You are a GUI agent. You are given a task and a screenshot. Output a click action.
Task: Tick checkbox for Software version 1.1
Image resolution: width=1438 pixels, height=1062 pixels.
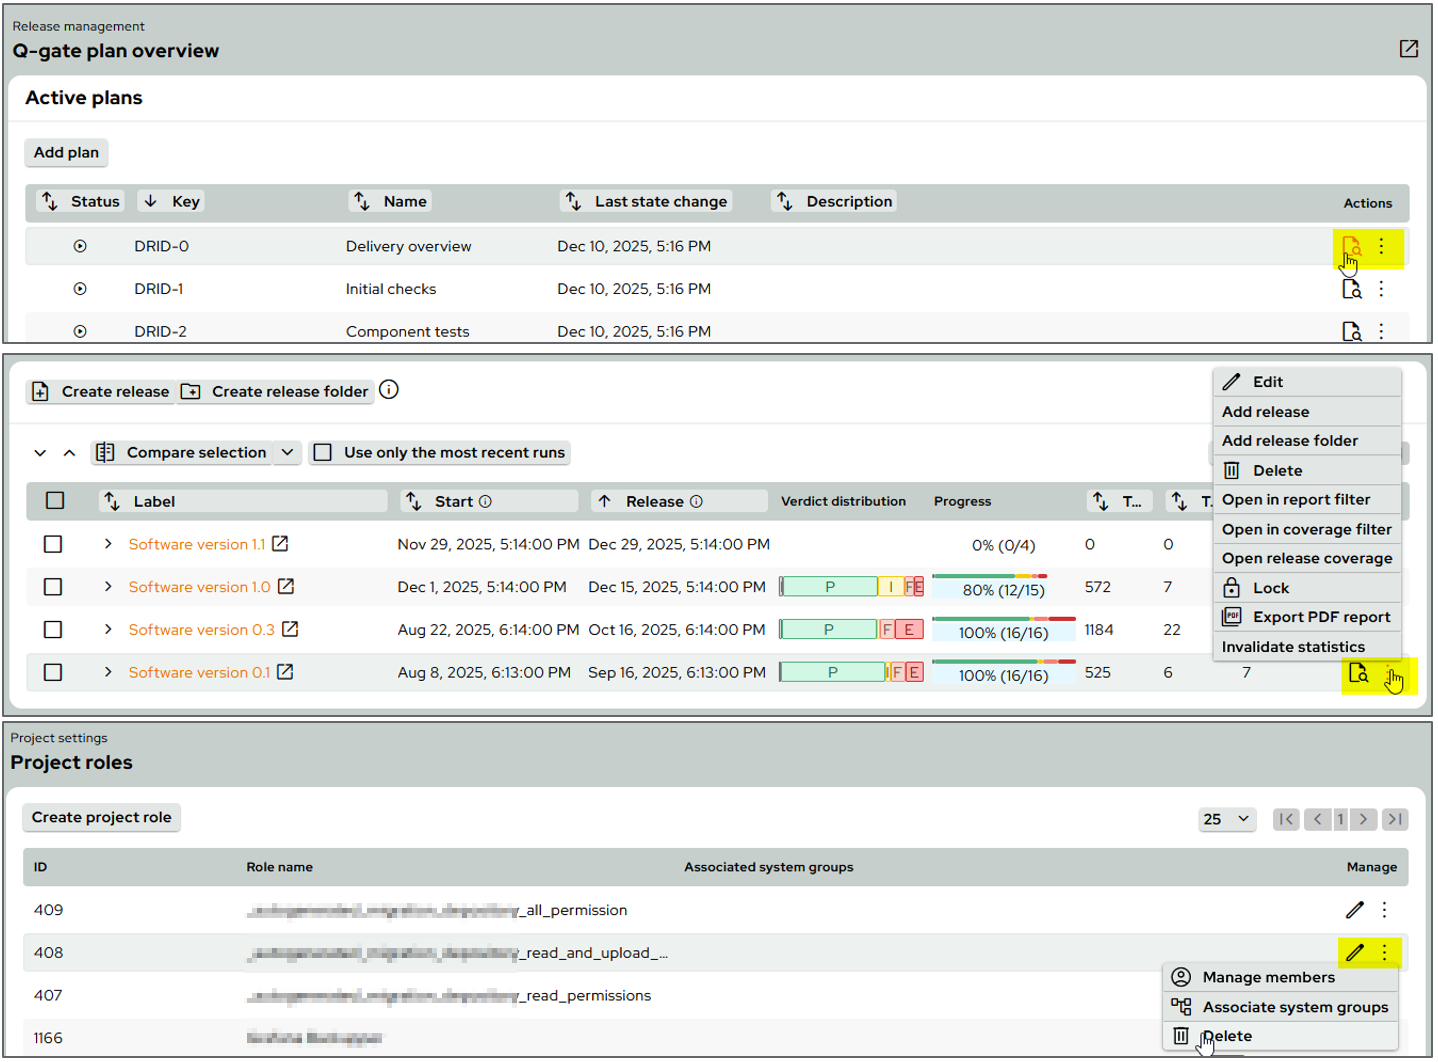click(x=53, y=544)
